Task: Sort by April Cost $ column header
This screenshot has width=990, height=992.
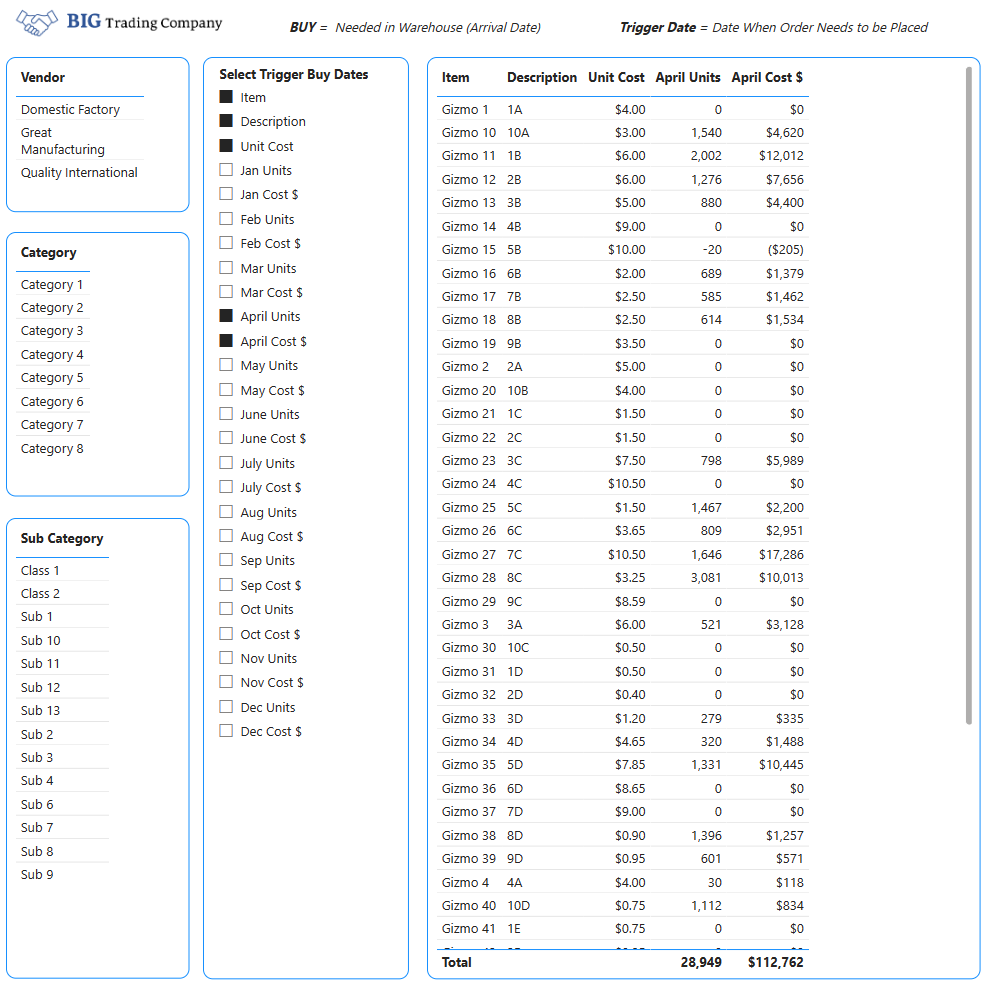Action: tap(767, 77)
